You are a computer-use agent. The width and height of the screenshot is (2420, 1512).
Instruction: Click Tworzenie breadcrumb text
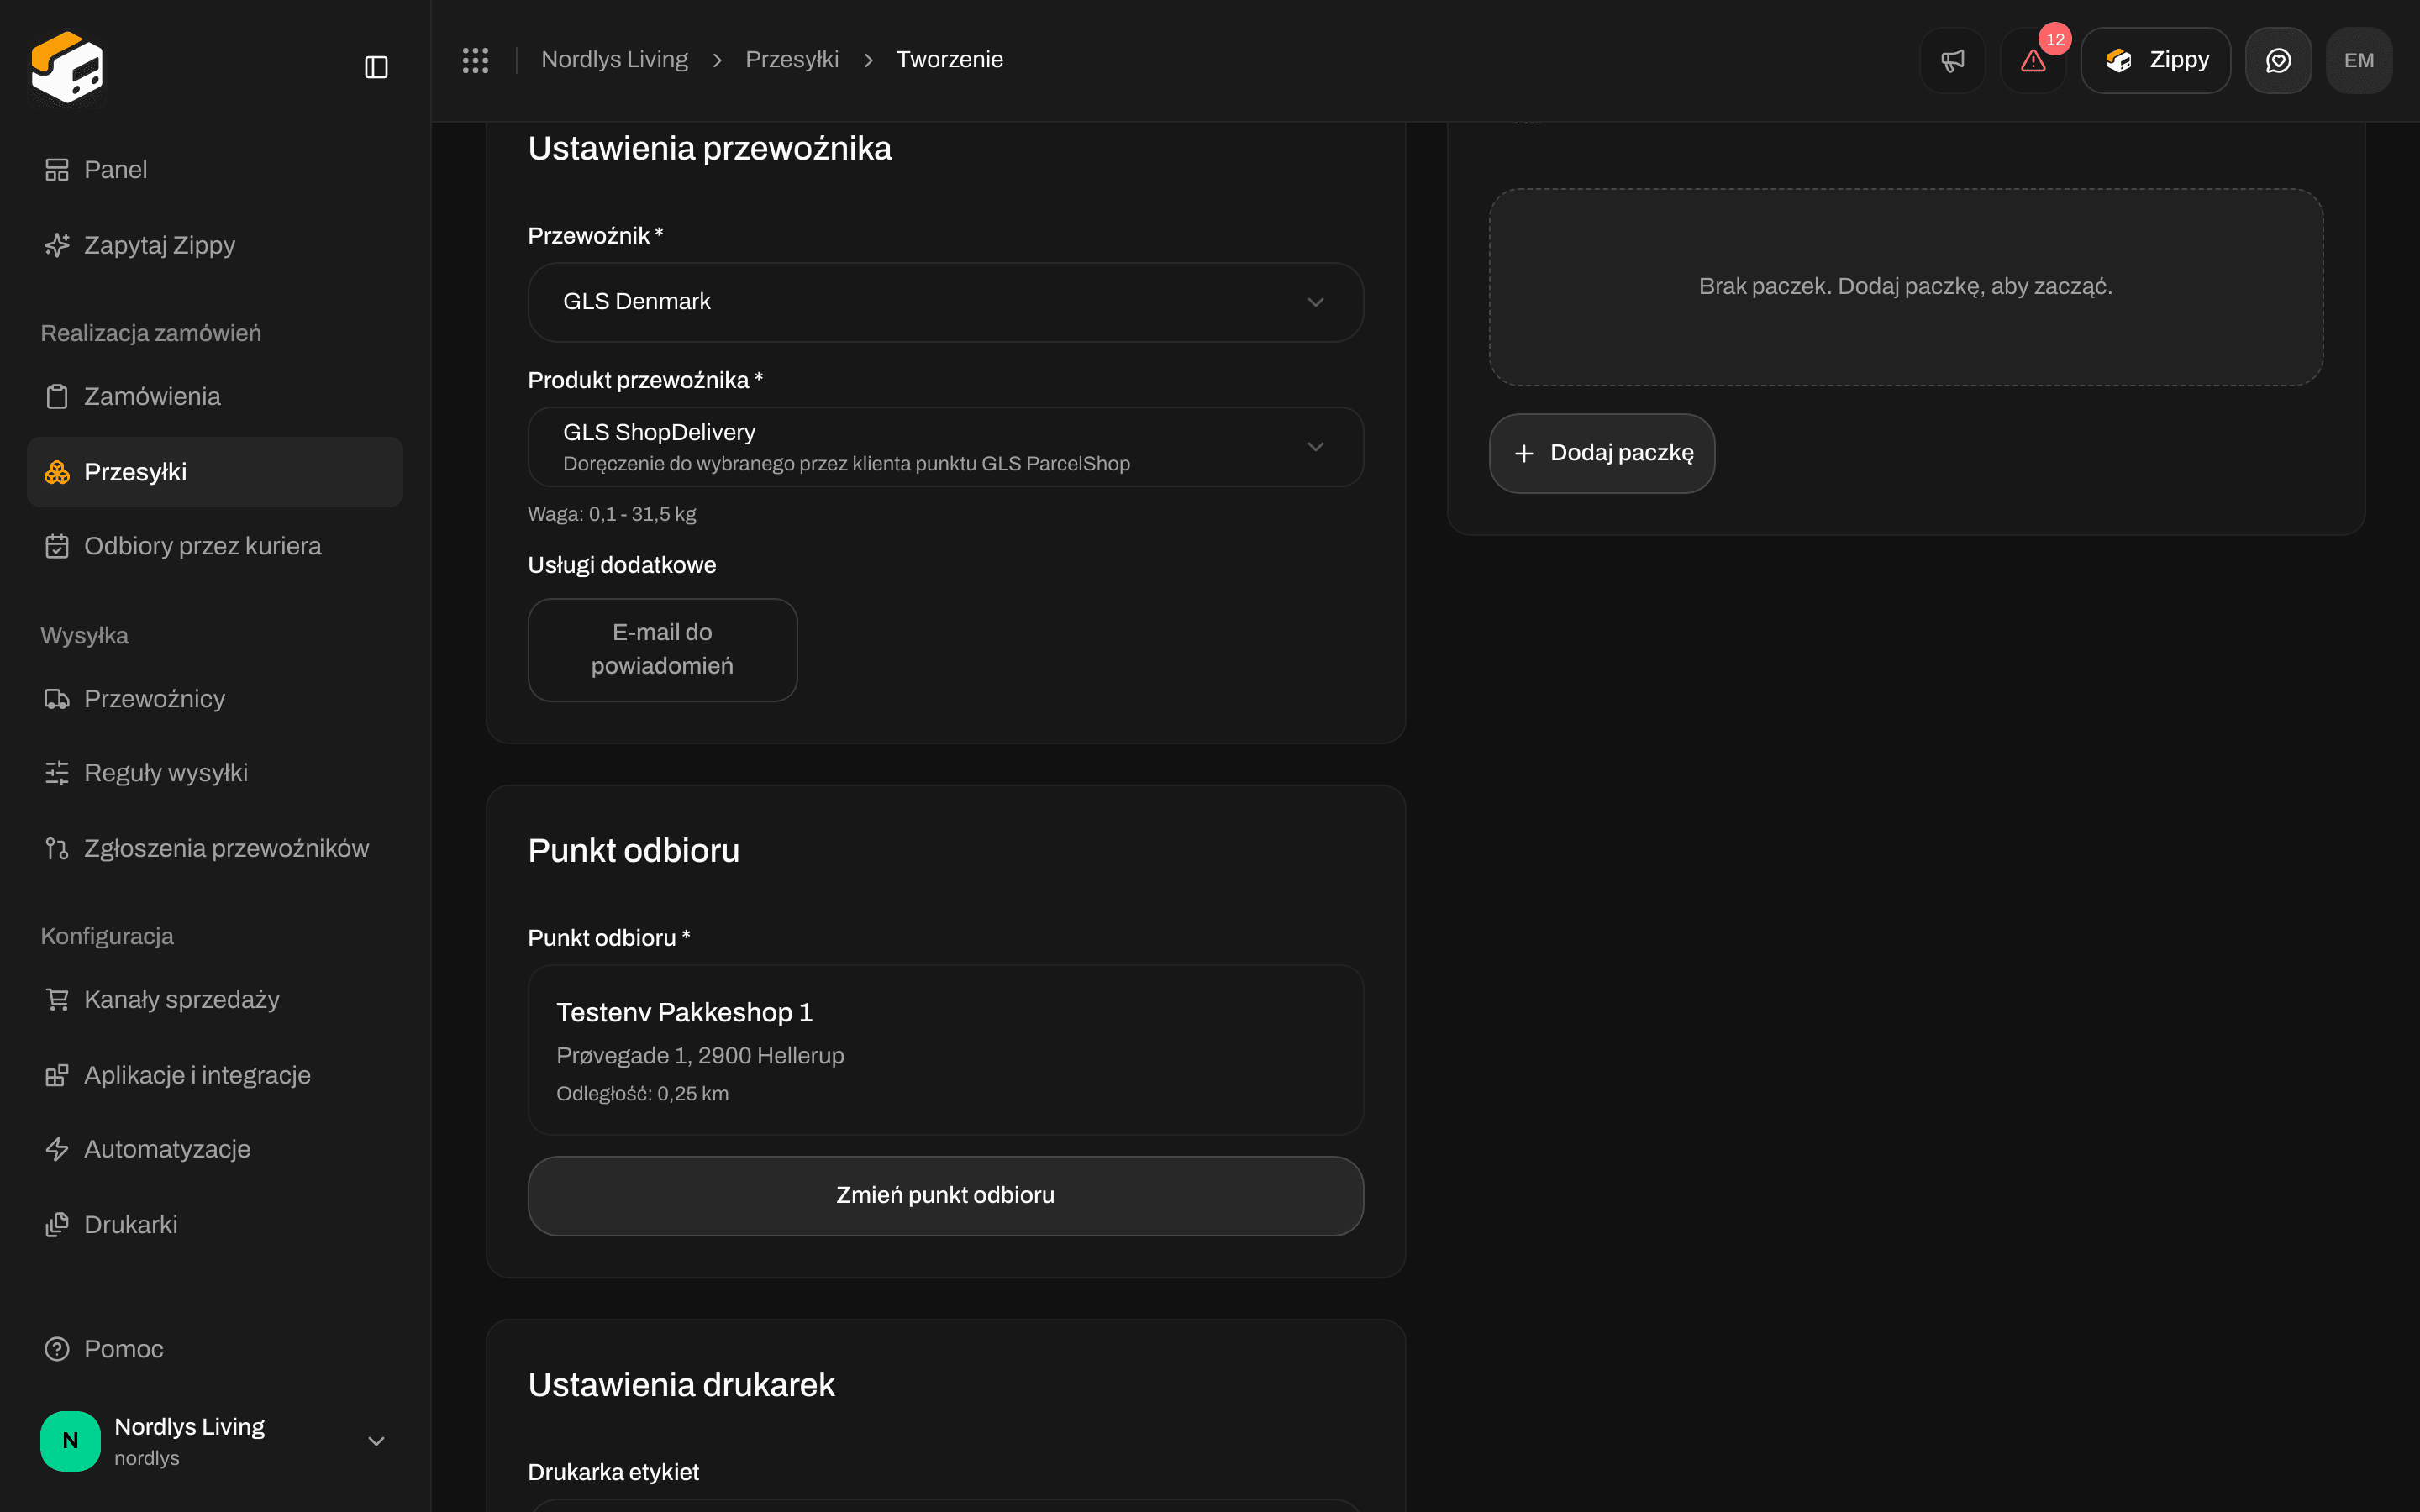coord(950,60)
